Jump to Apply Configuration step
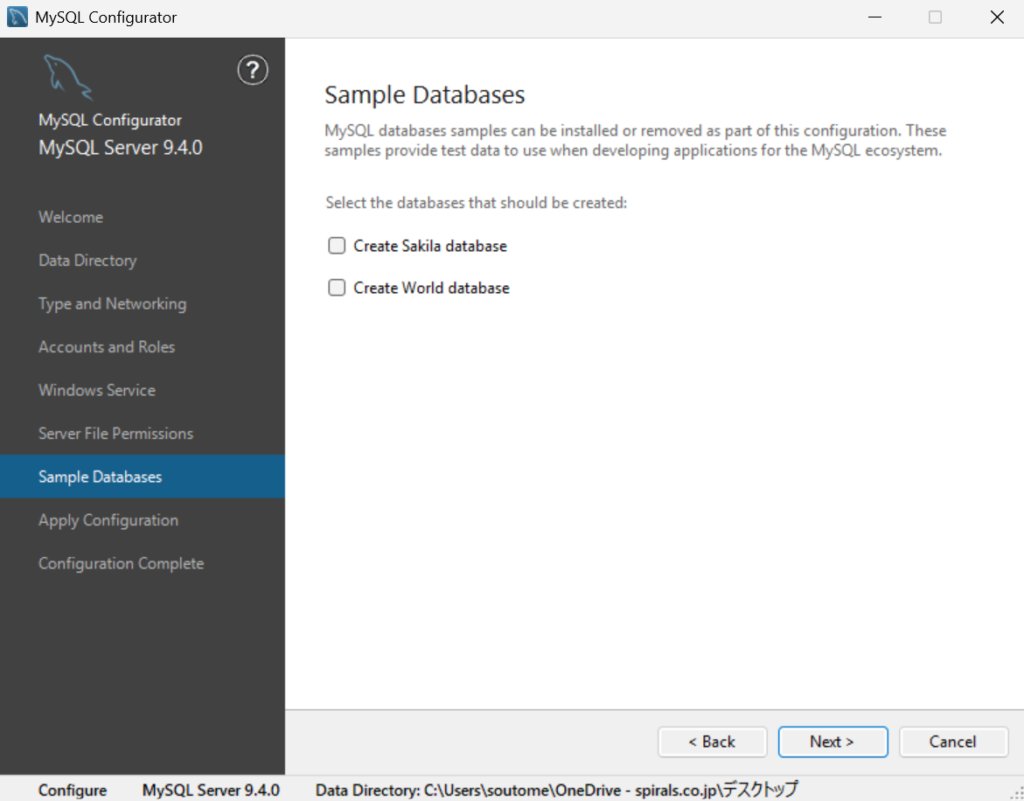This screenshot has width=1024, height=801. tap(108, 520)
